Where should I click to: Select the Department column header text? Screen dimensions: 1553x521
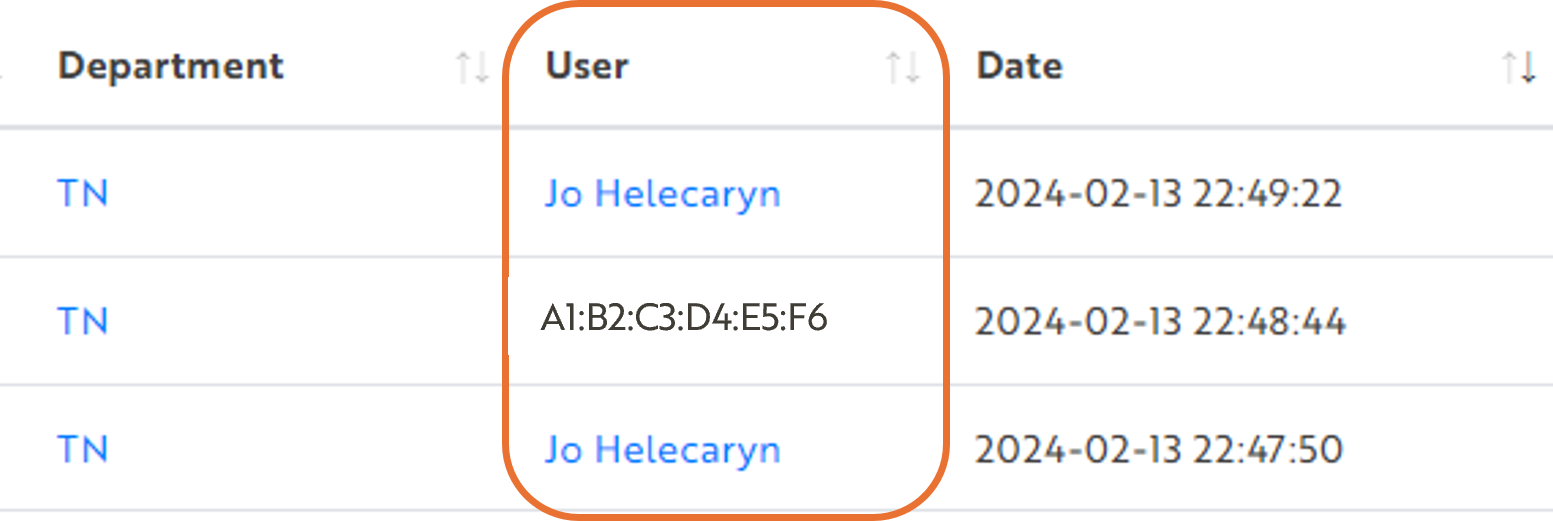171,66
